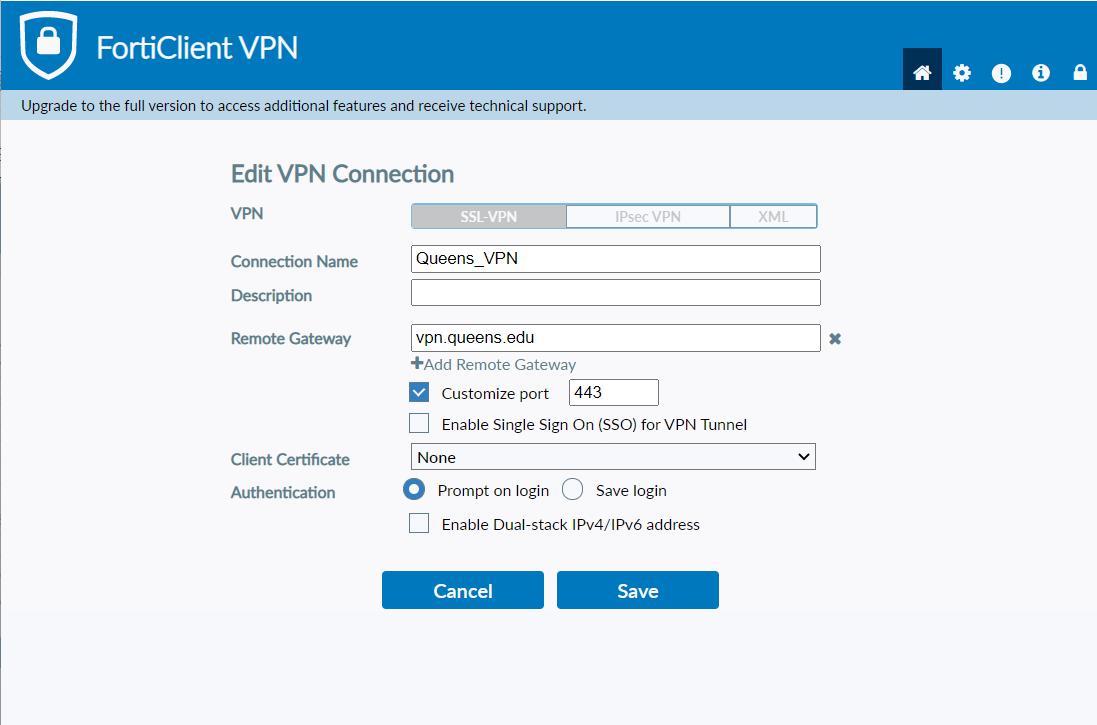Image resolution: width=1097 pixels, height=725 pixels.
Task: Open the notifications exclamation icon
Action: (1001, 73)
